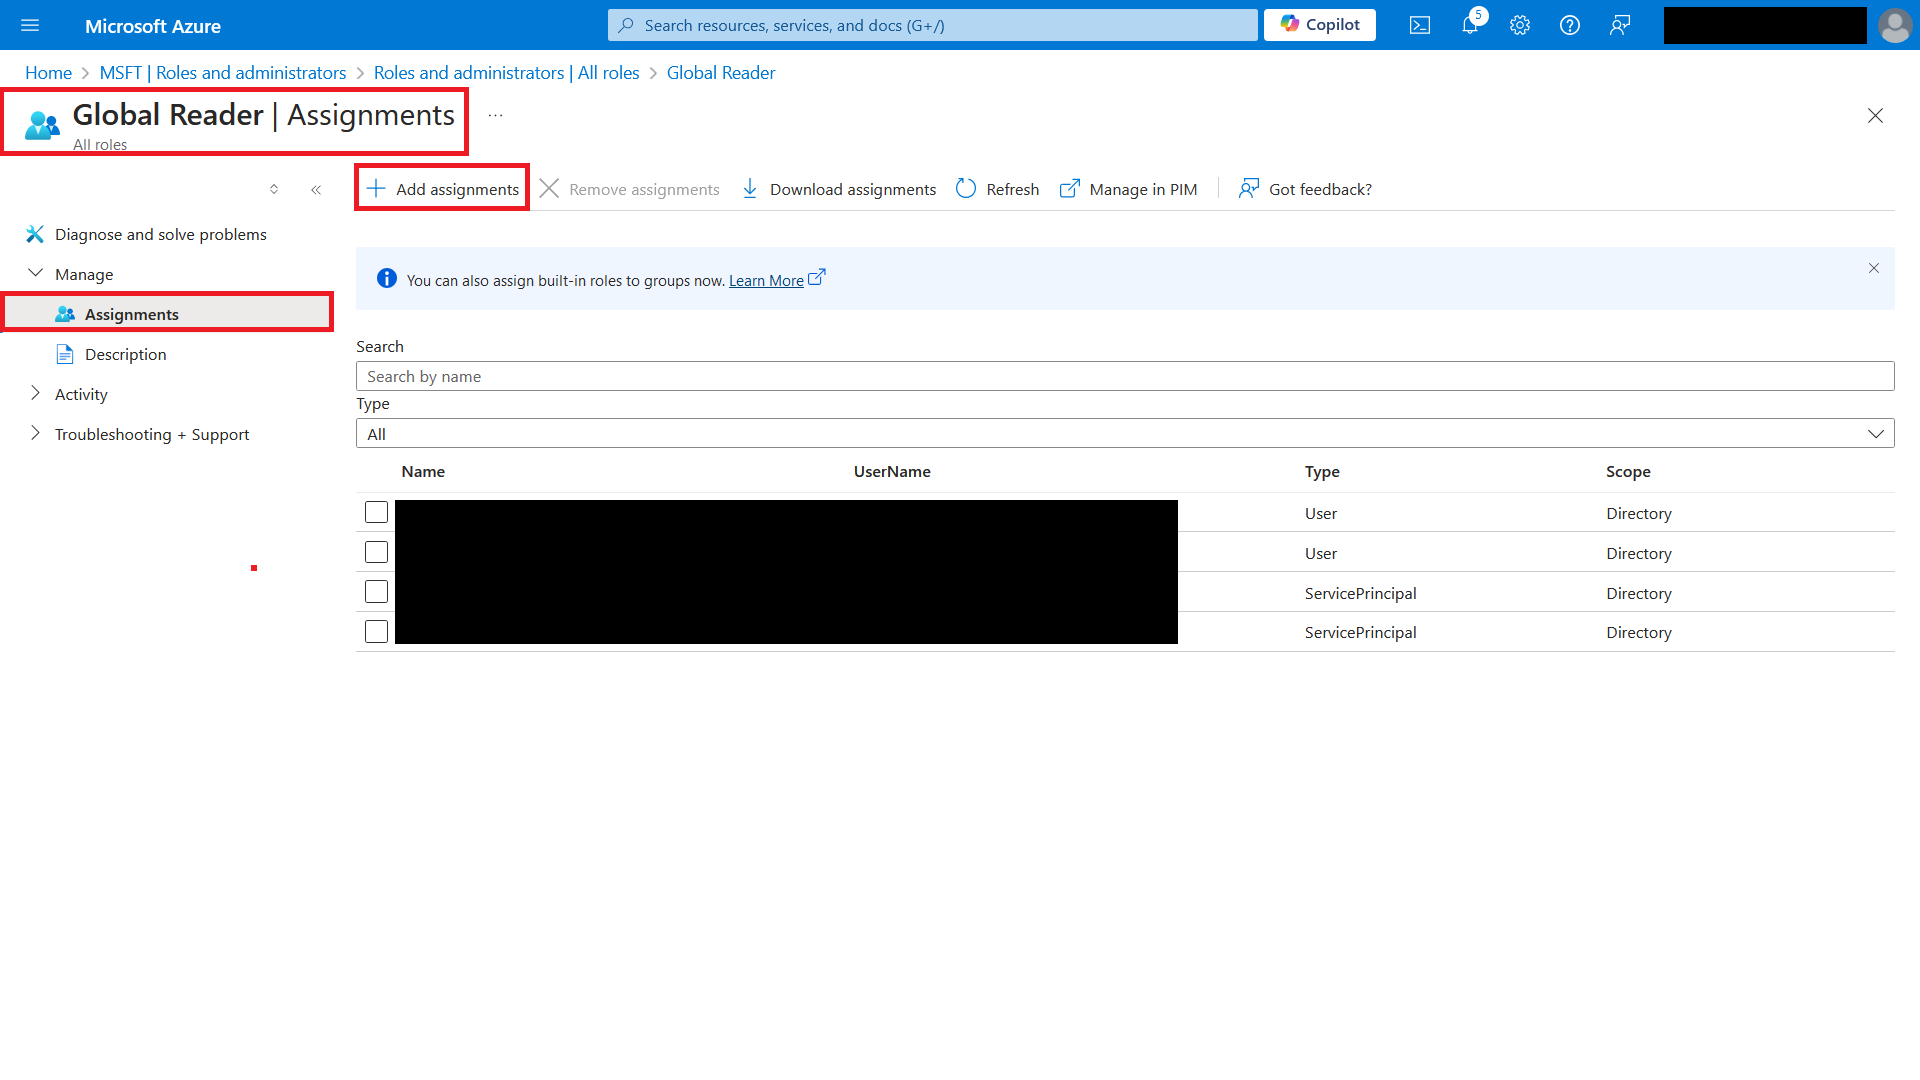The image size is (1920, 1080).
Task: Open the notifications bell icon
Action: click(1470, 25)
